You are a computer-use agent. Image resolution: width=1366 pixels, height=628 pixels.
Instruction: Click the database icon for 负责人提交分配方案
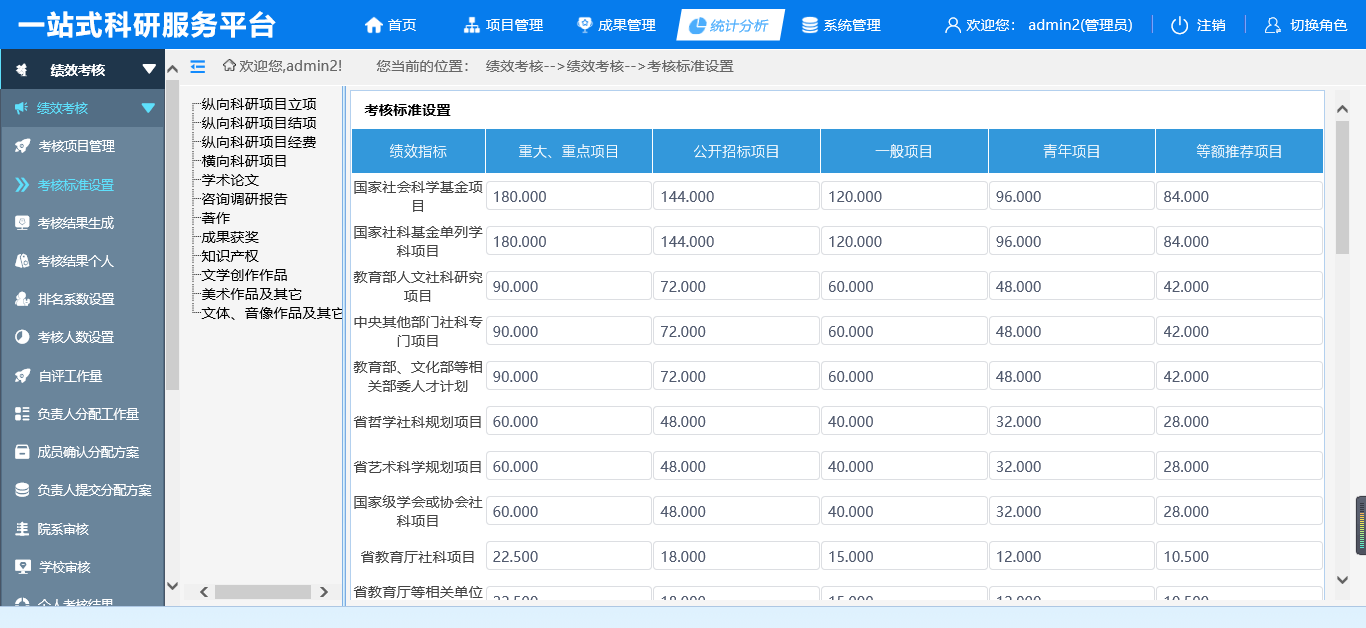coord(22,490)
